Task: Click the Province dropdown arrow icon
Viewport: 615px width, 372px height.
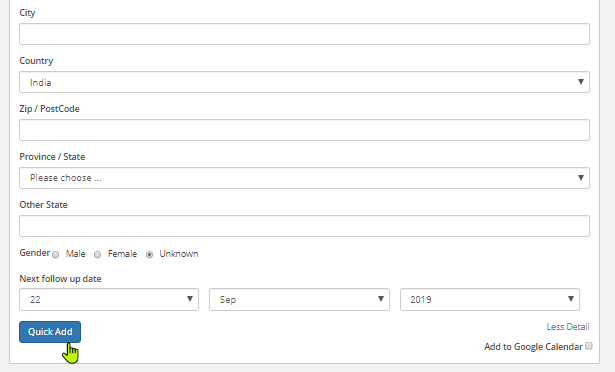Action: [x=581, y=177]
